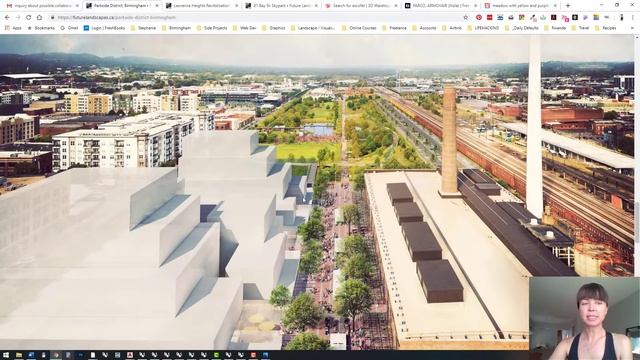Open the LIFEHACKING bookmark folder
Viewport: 640px width, 360px height.
pos(483,28)
